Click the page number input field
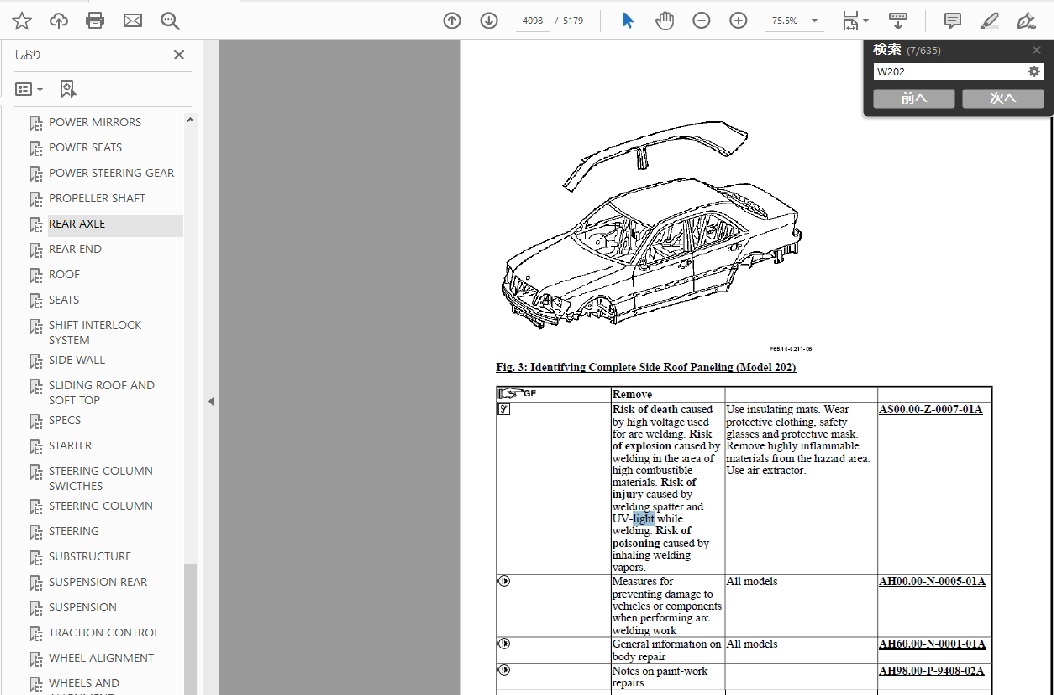Screen dimensions: 1054x695 [535, 21]
